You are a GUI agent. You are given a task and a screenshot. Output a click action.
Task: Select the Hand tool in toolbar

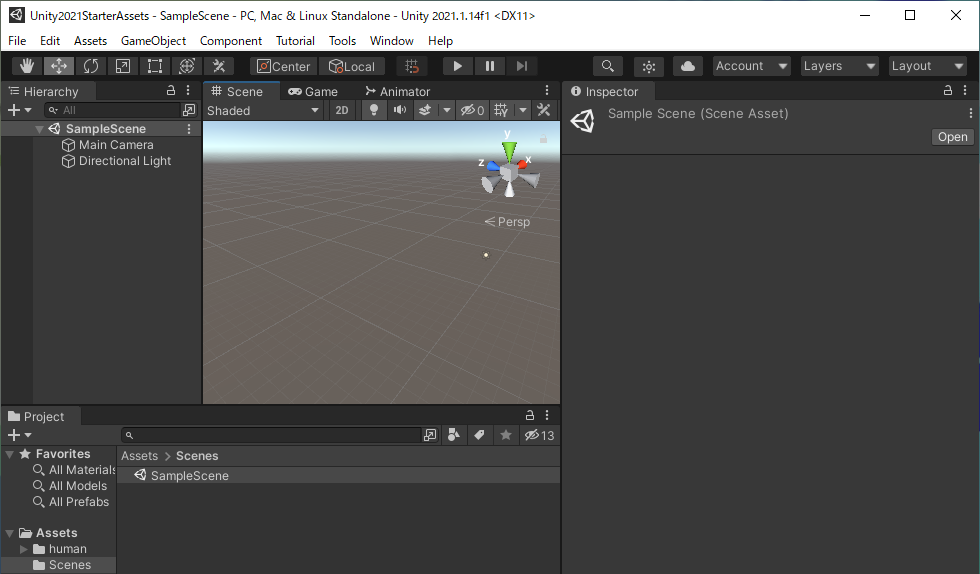pos(27,66)
